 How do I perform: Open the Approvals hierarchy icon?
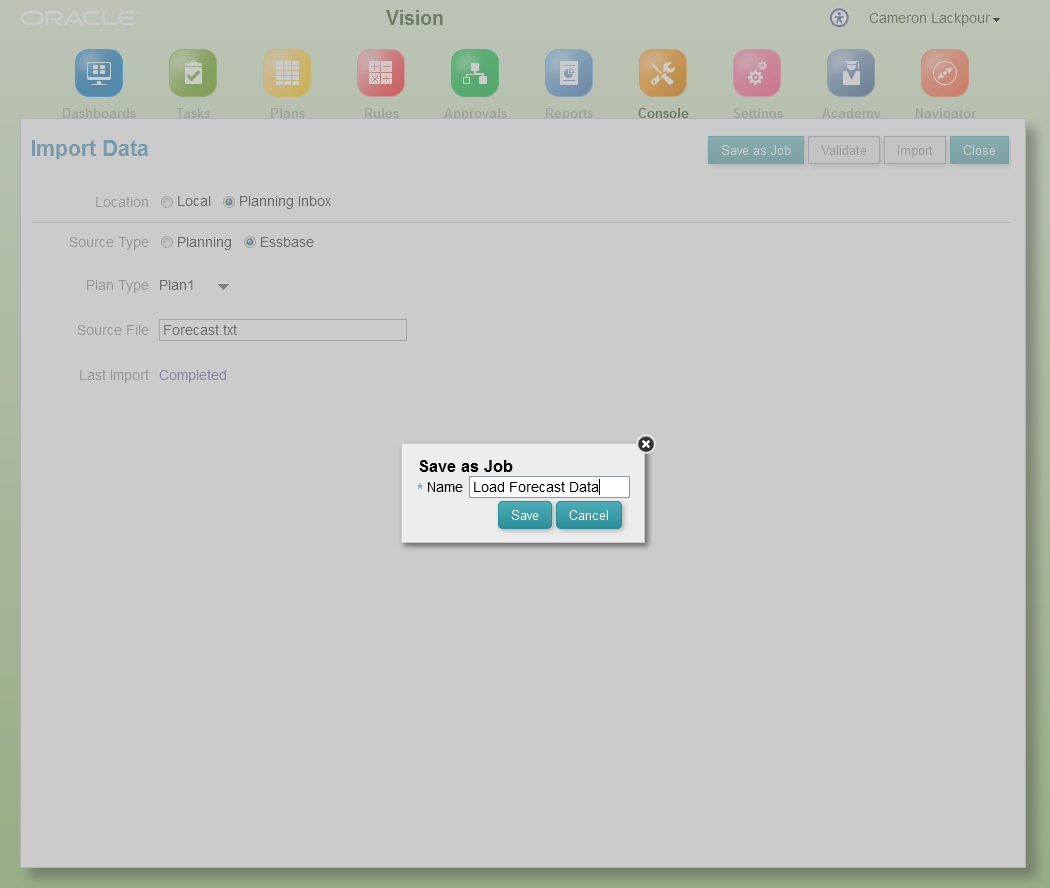[475, 73]
